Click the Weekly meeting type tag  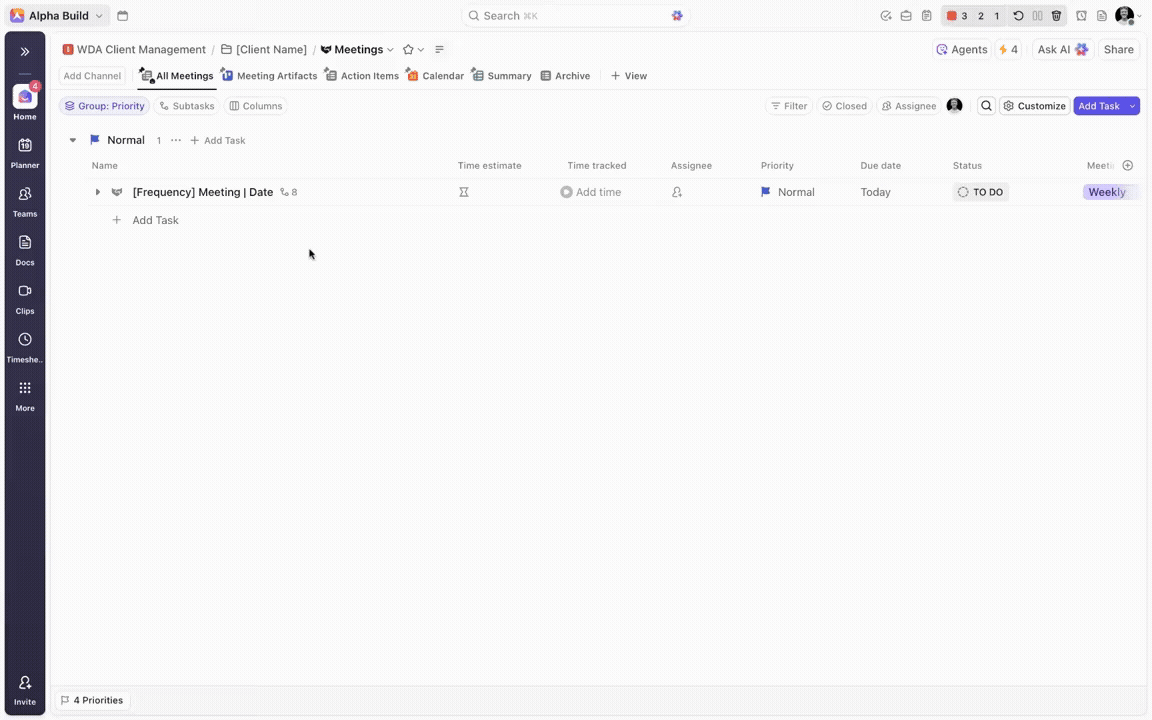click(x=1107, y=192)
